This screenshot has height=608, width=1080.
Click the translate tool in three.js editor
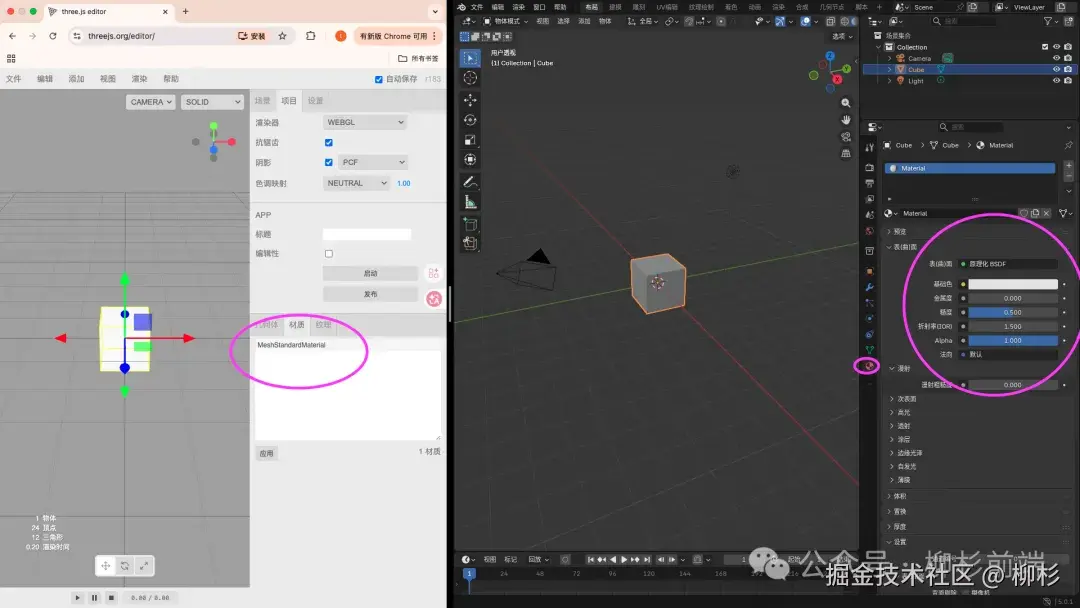[105, 566]
